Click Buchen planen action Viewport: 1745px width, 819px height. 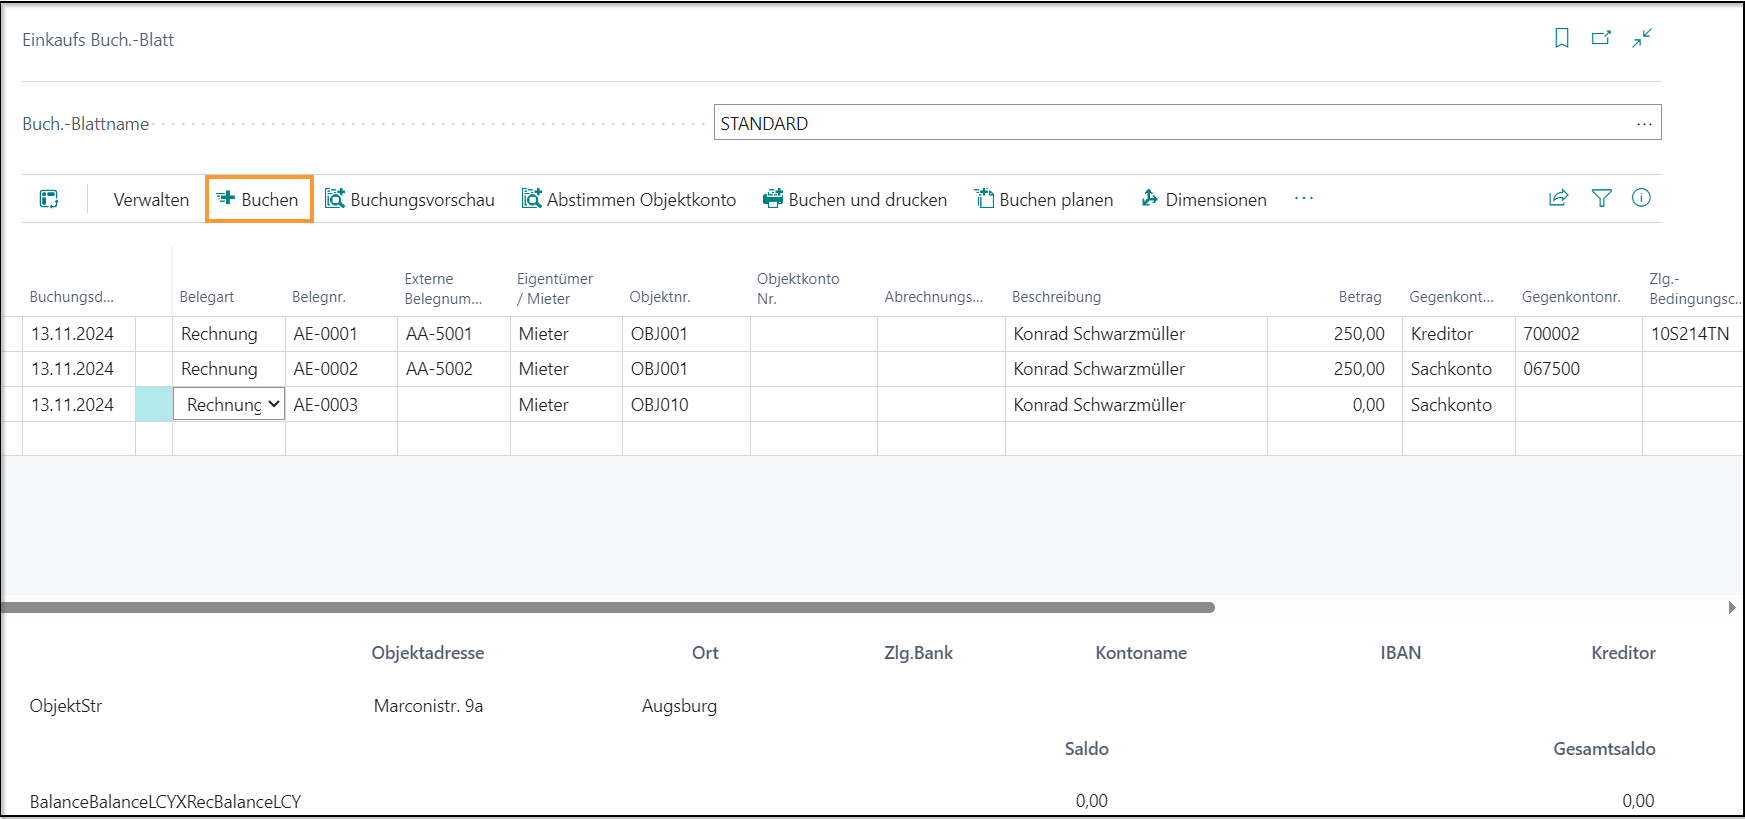tap(1044, 199)
